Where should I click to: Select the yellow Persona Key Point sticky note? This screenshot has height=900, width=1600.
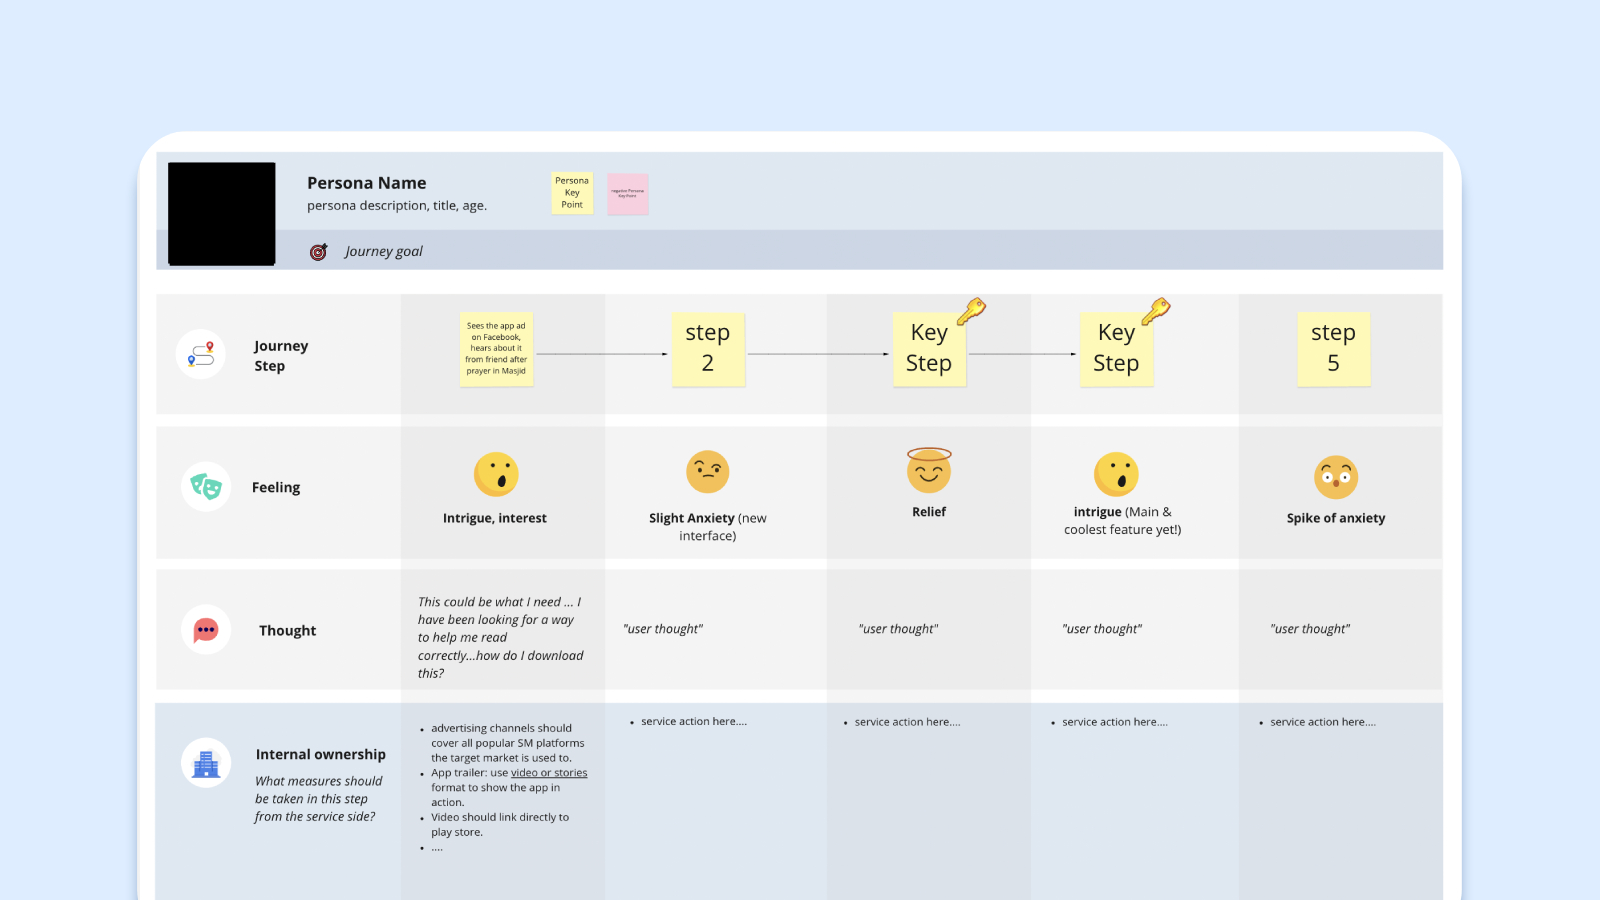[x=572, y=193]
